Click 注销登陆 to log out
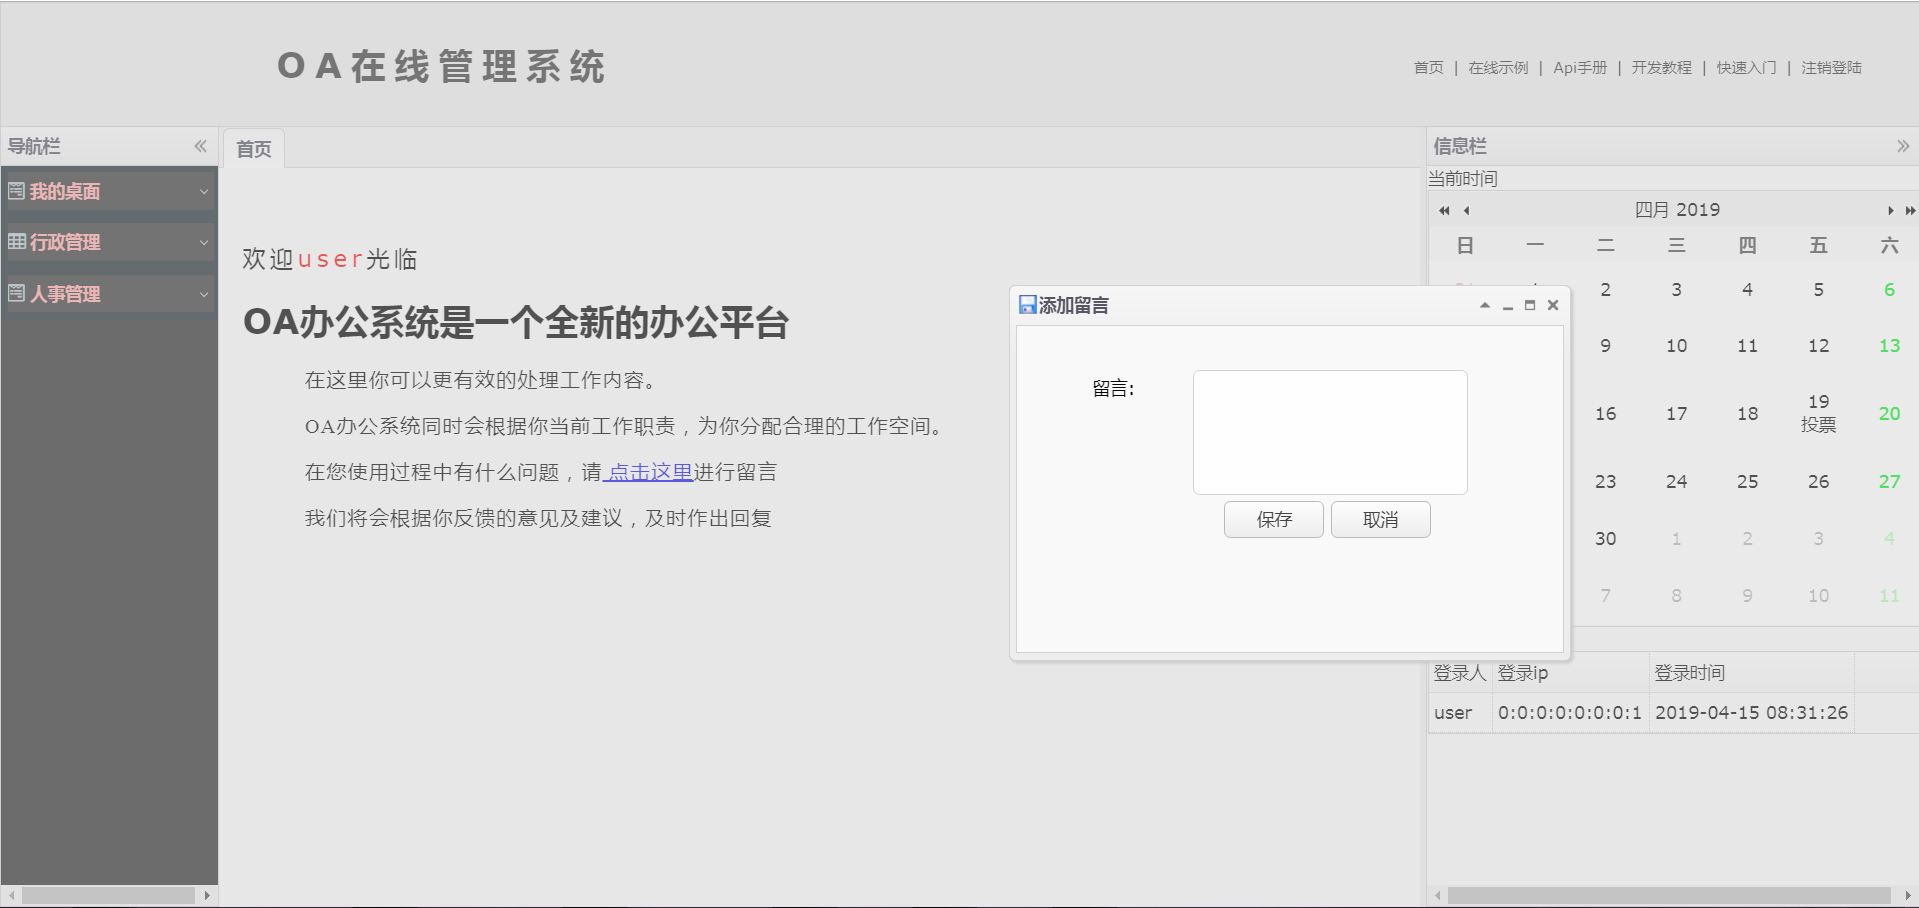The image size is (1919, 908). click(x=1831, y=68)
